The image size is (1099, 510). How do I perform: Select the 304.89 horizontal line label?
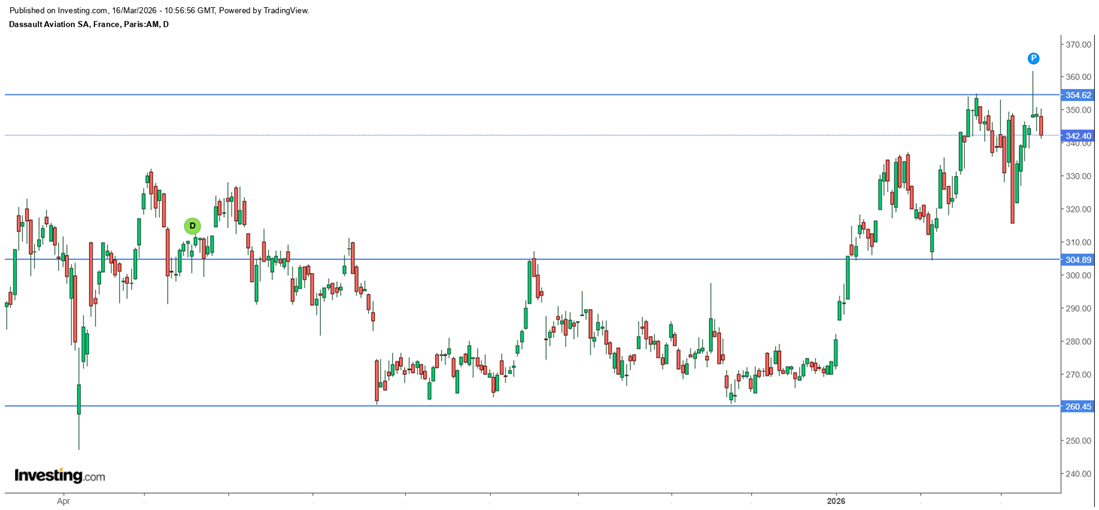tap(1078, 259)
